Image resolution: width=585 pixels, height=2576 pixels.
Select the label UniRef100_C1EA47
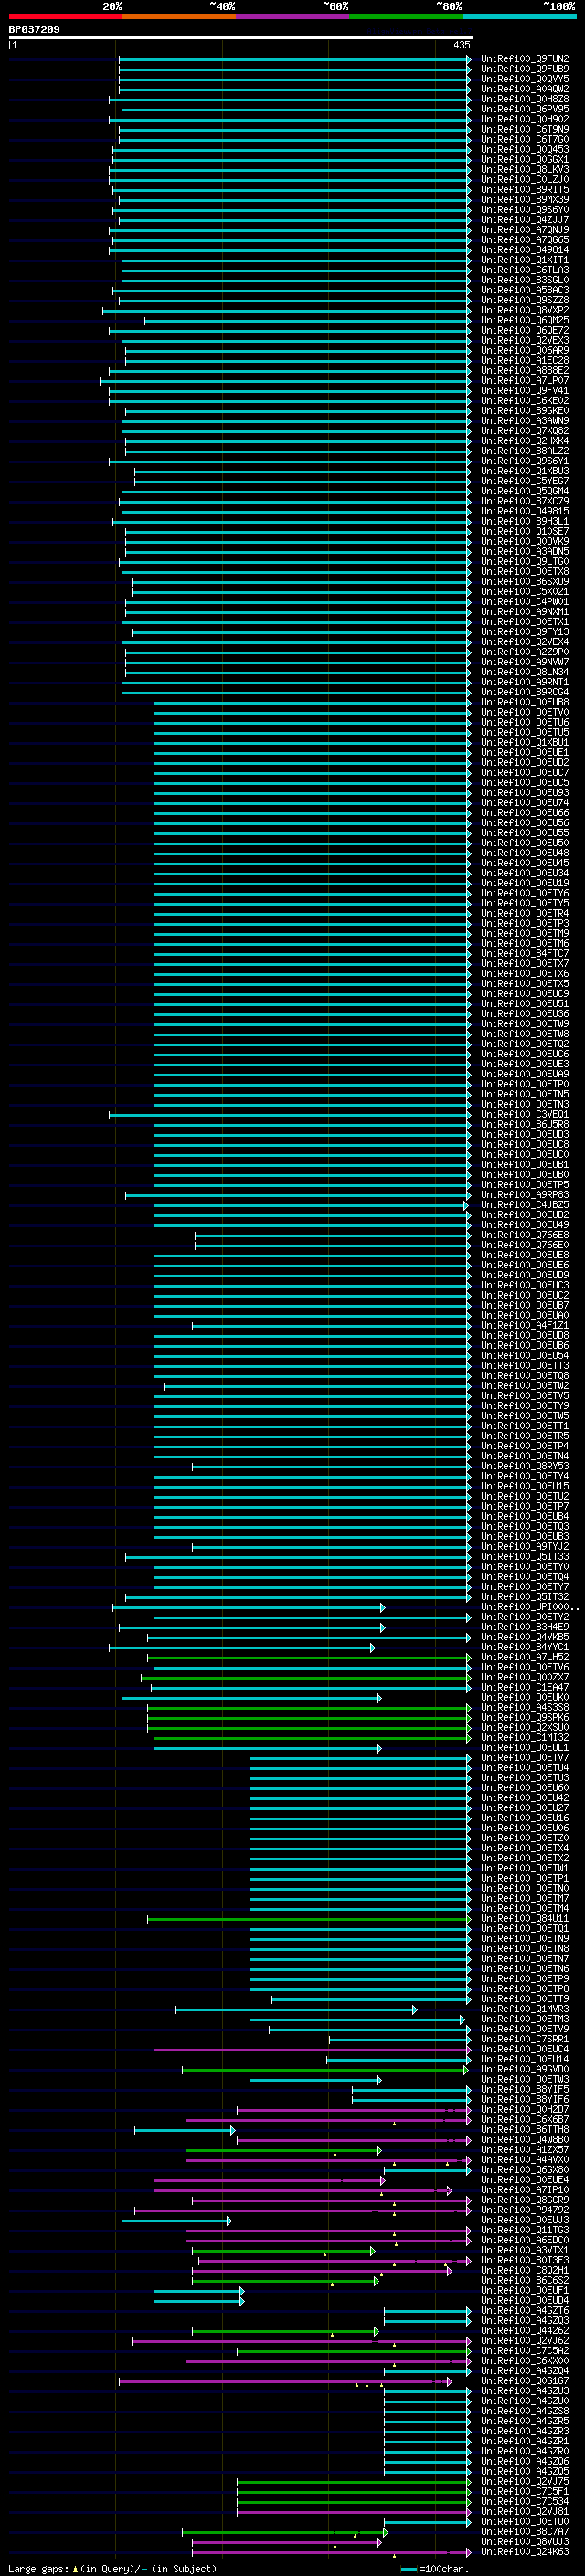[525, 1687]
